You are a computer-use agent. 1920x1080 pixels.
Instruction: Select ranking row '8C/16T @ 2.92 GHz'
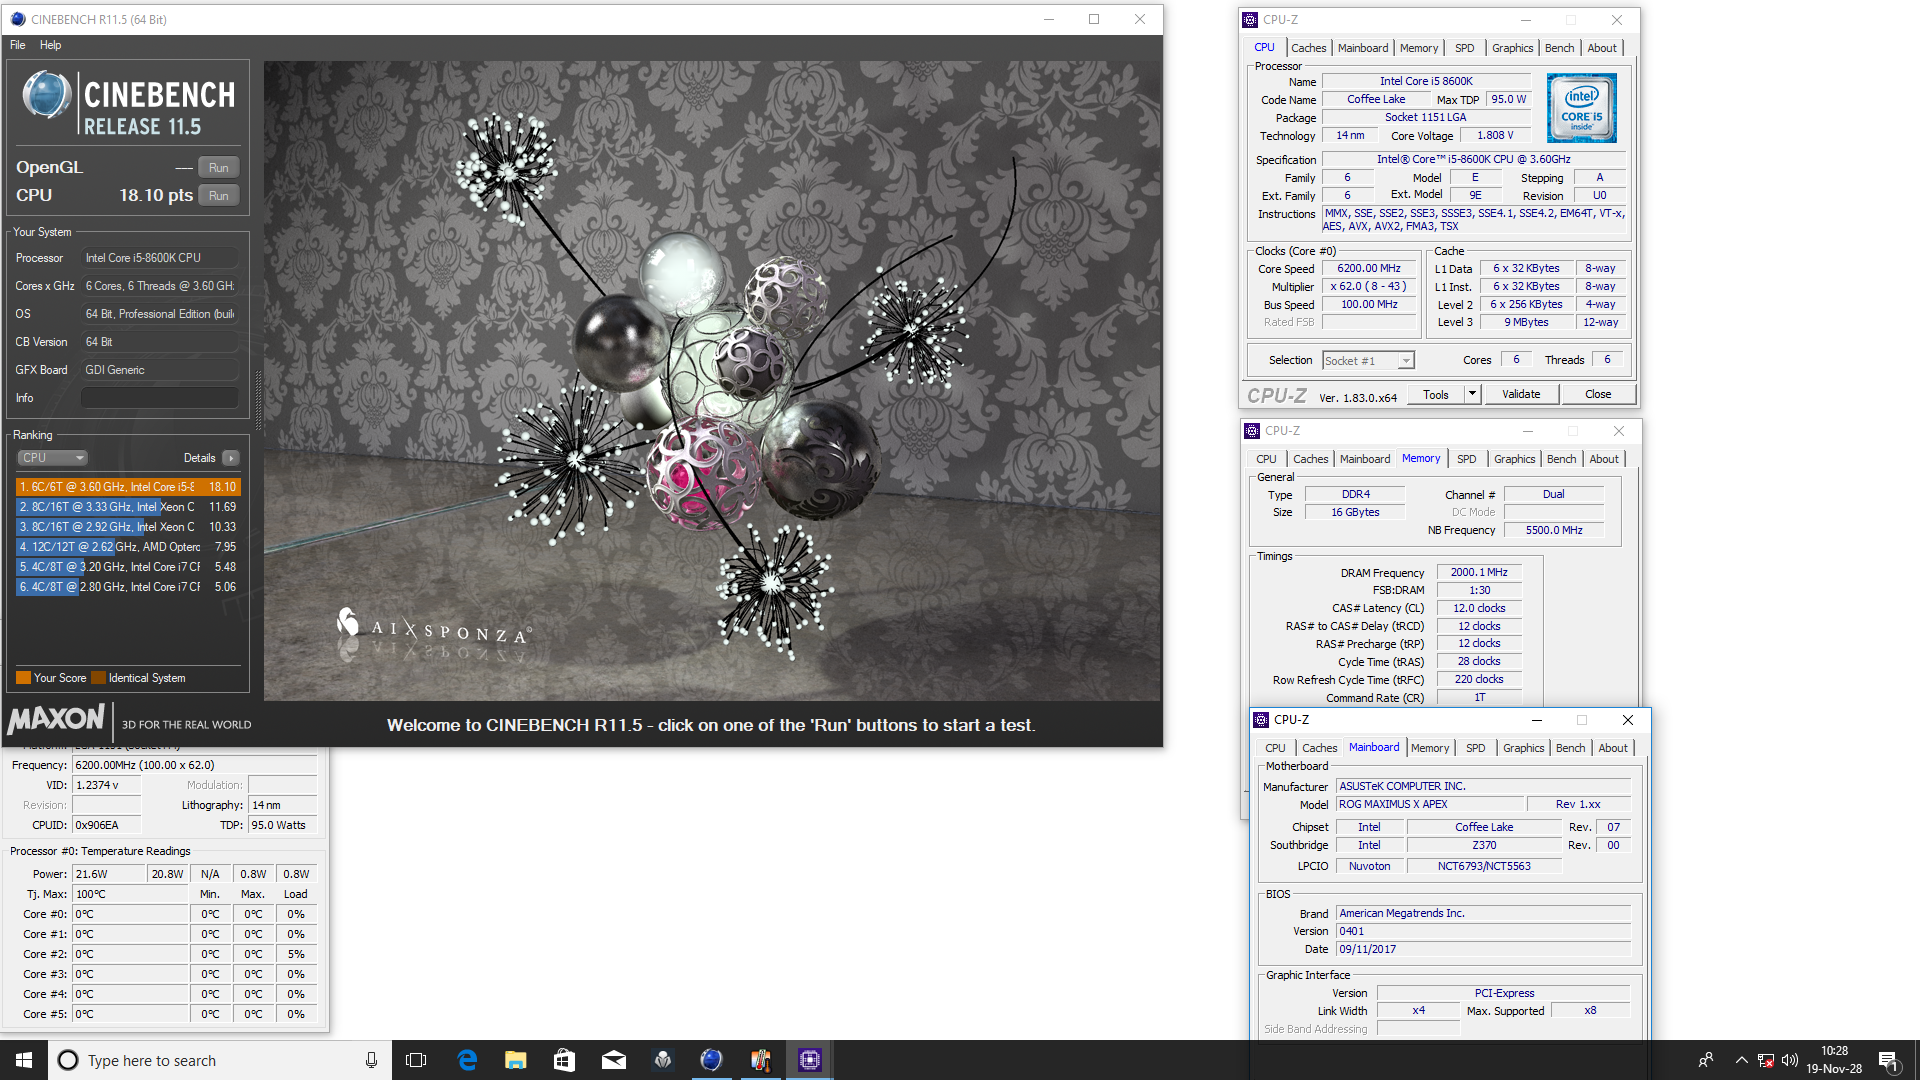pyautogui.click(x=128, y=527)
